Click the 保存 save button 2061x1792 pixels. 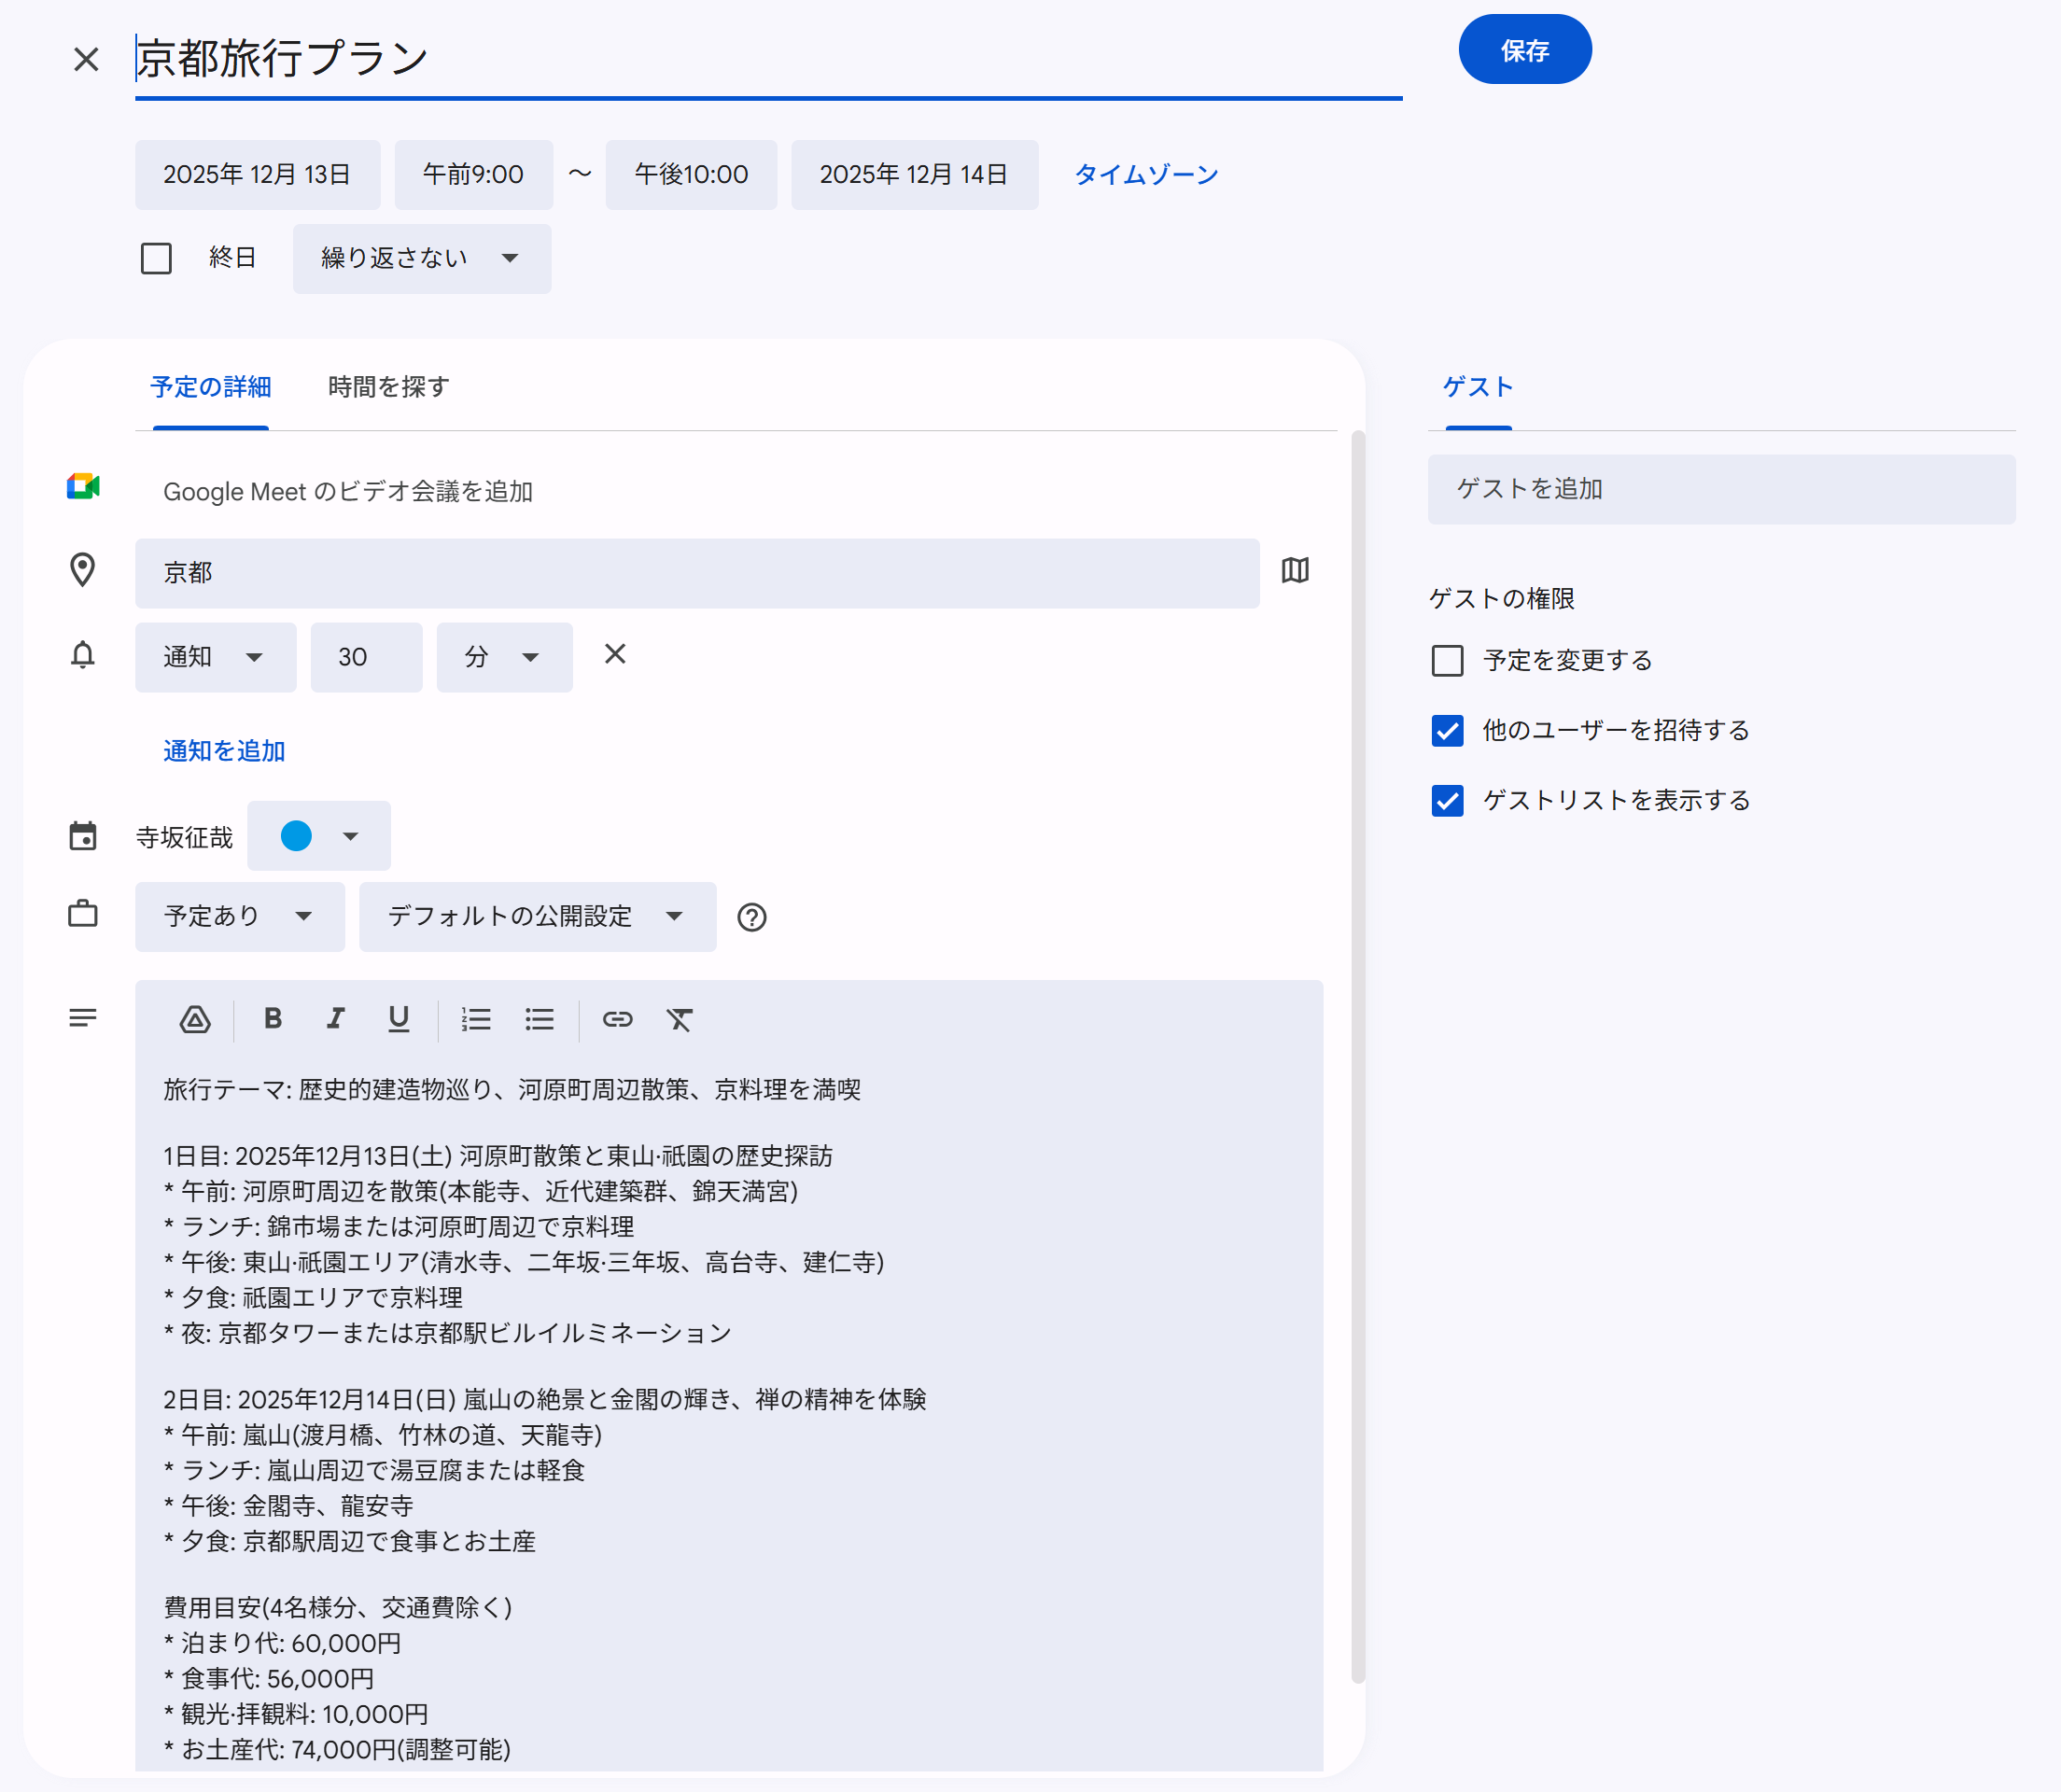coord(1524,50)
